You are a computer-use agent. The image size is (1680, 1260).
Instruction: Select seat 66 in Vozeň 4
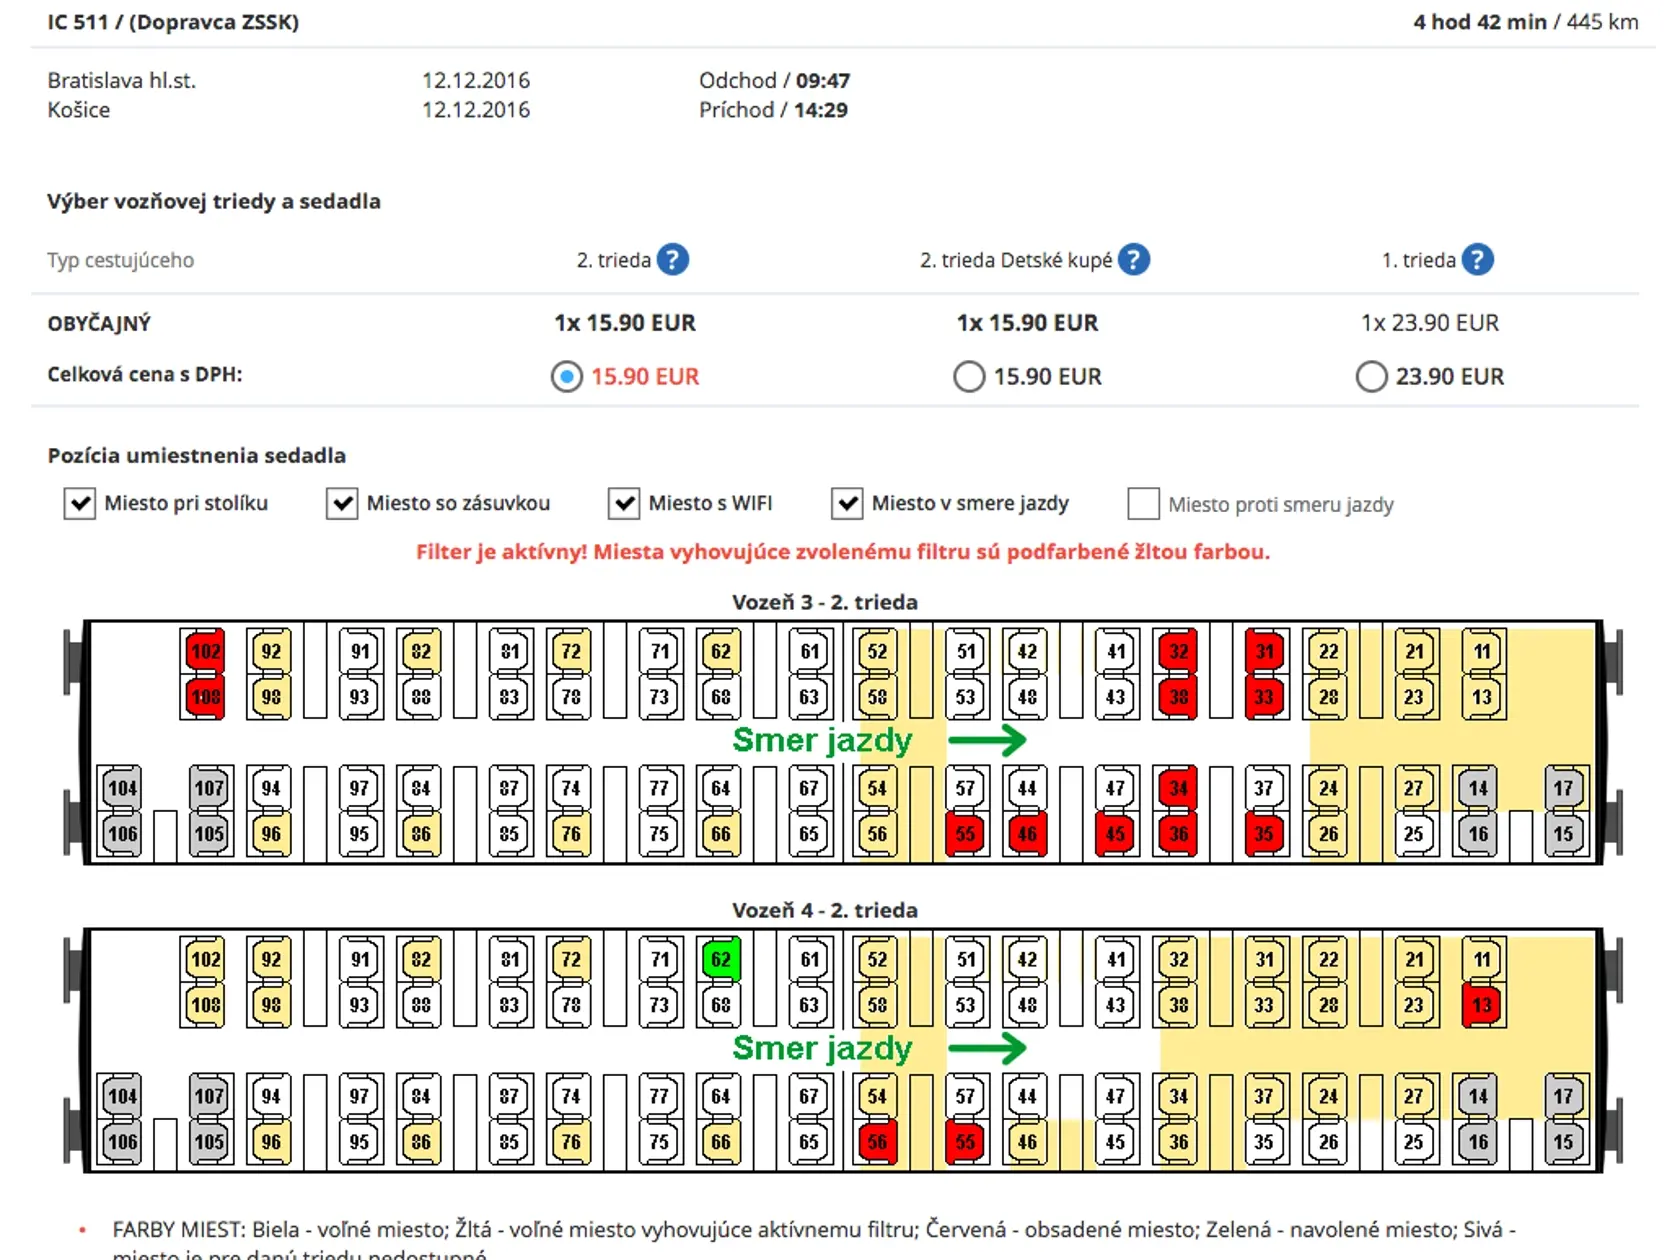[x=720, y=1141]
